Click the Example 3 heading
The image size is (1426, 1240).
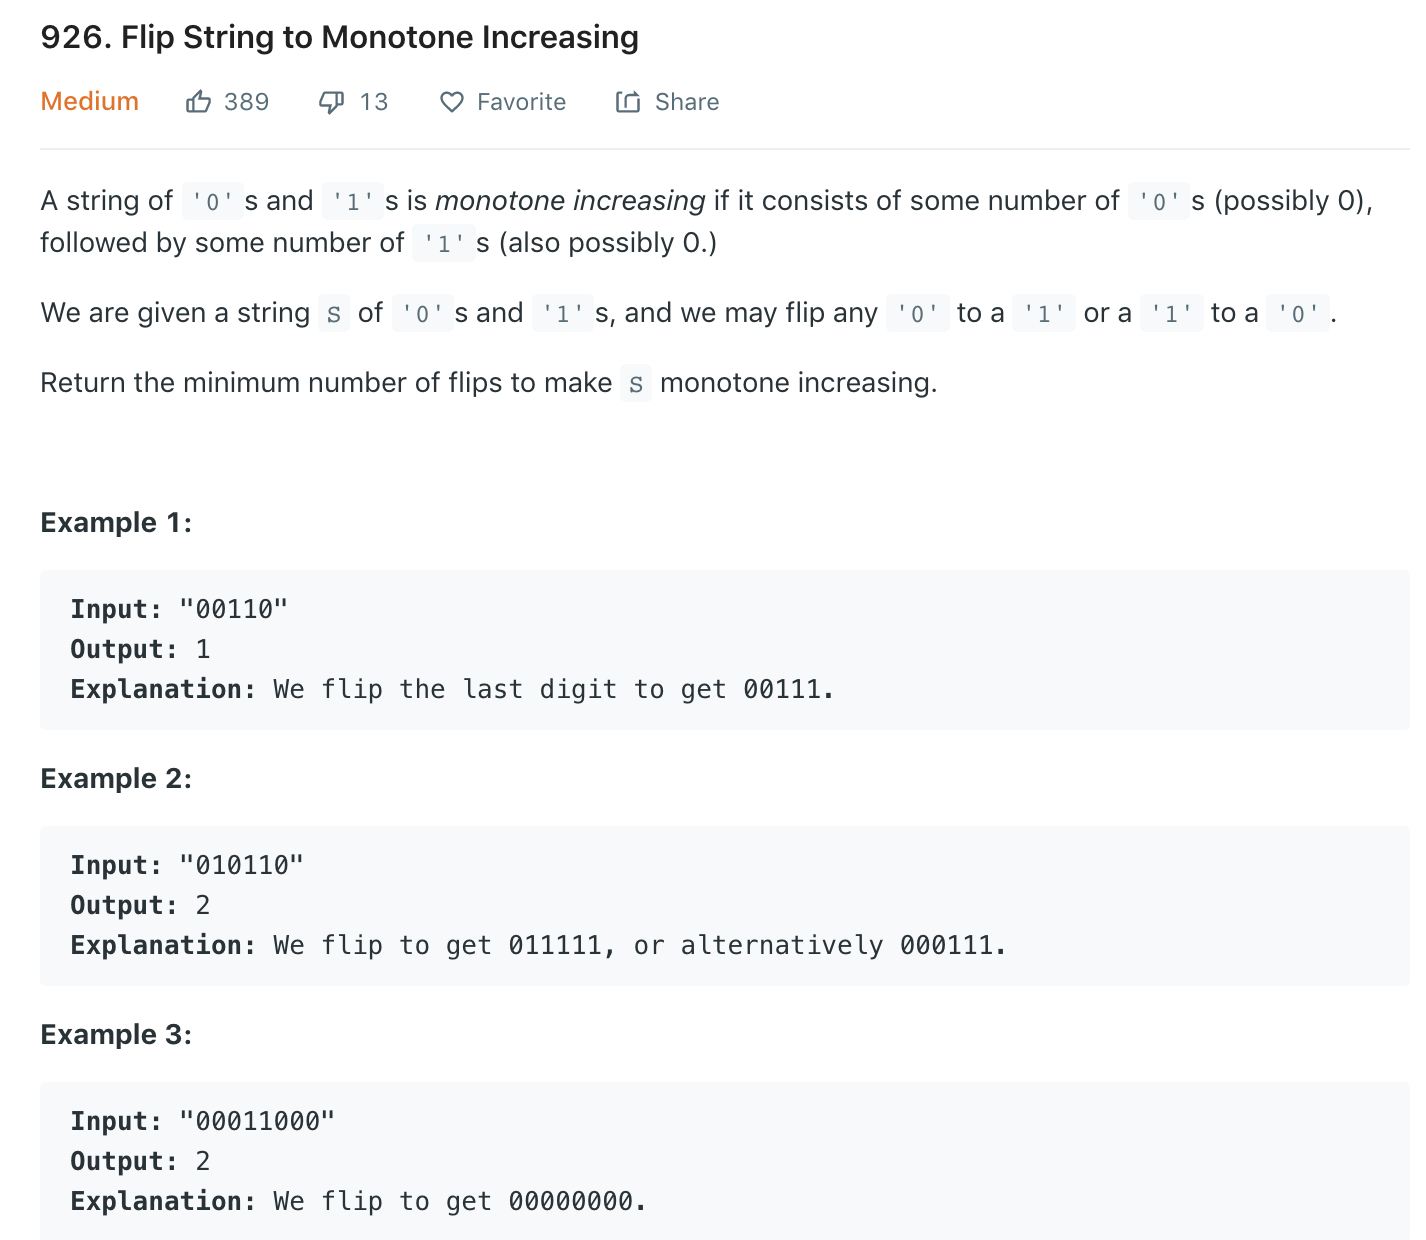[x=116, y=1035]
